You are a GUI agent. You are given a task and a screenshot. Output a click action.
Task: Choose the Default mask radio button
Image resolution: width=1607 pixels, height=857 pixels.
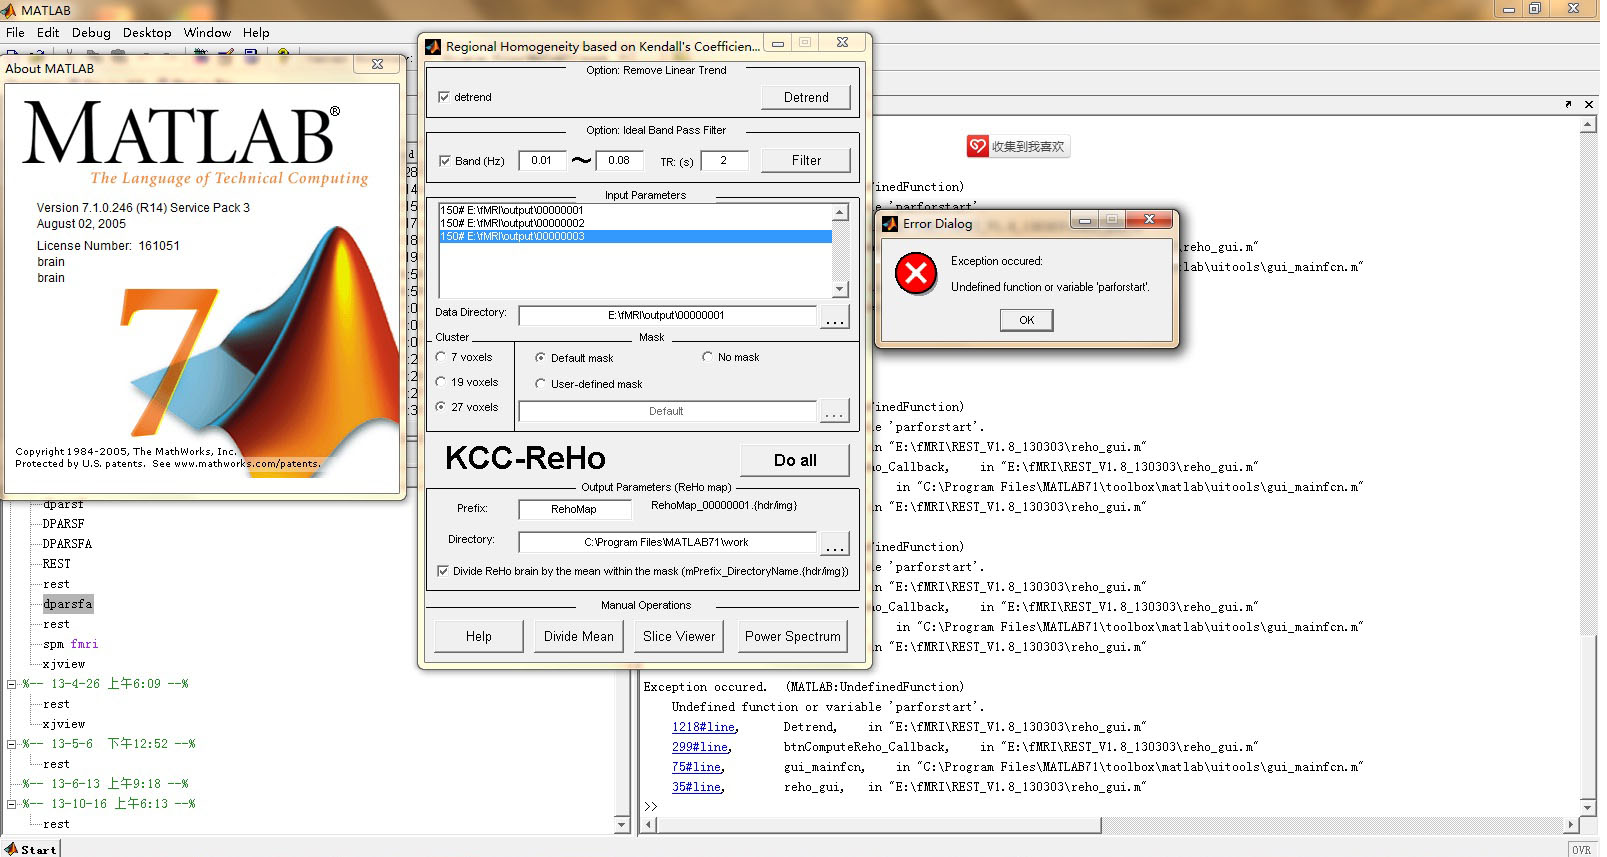coord(541,357)
